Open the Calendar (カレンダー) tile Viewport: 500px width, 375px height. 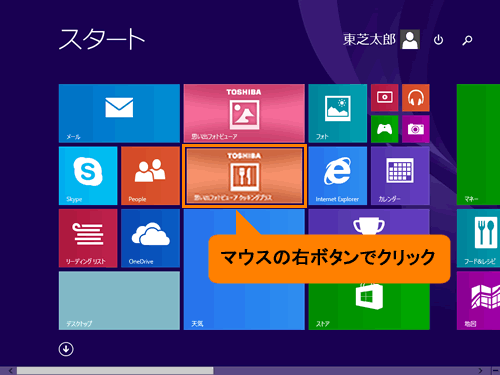[x=400, y=176]
